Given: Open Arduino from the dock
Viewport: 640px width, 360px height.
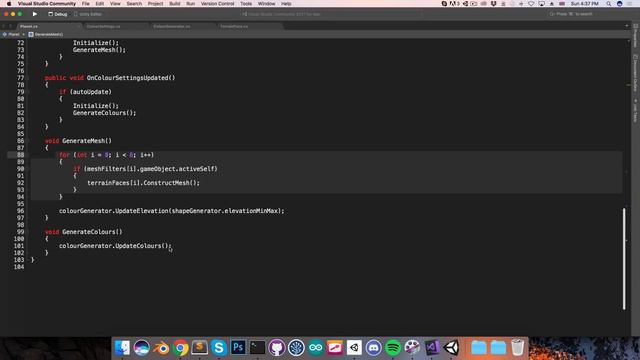Looking at the screenshot, I should pos(316,348).
